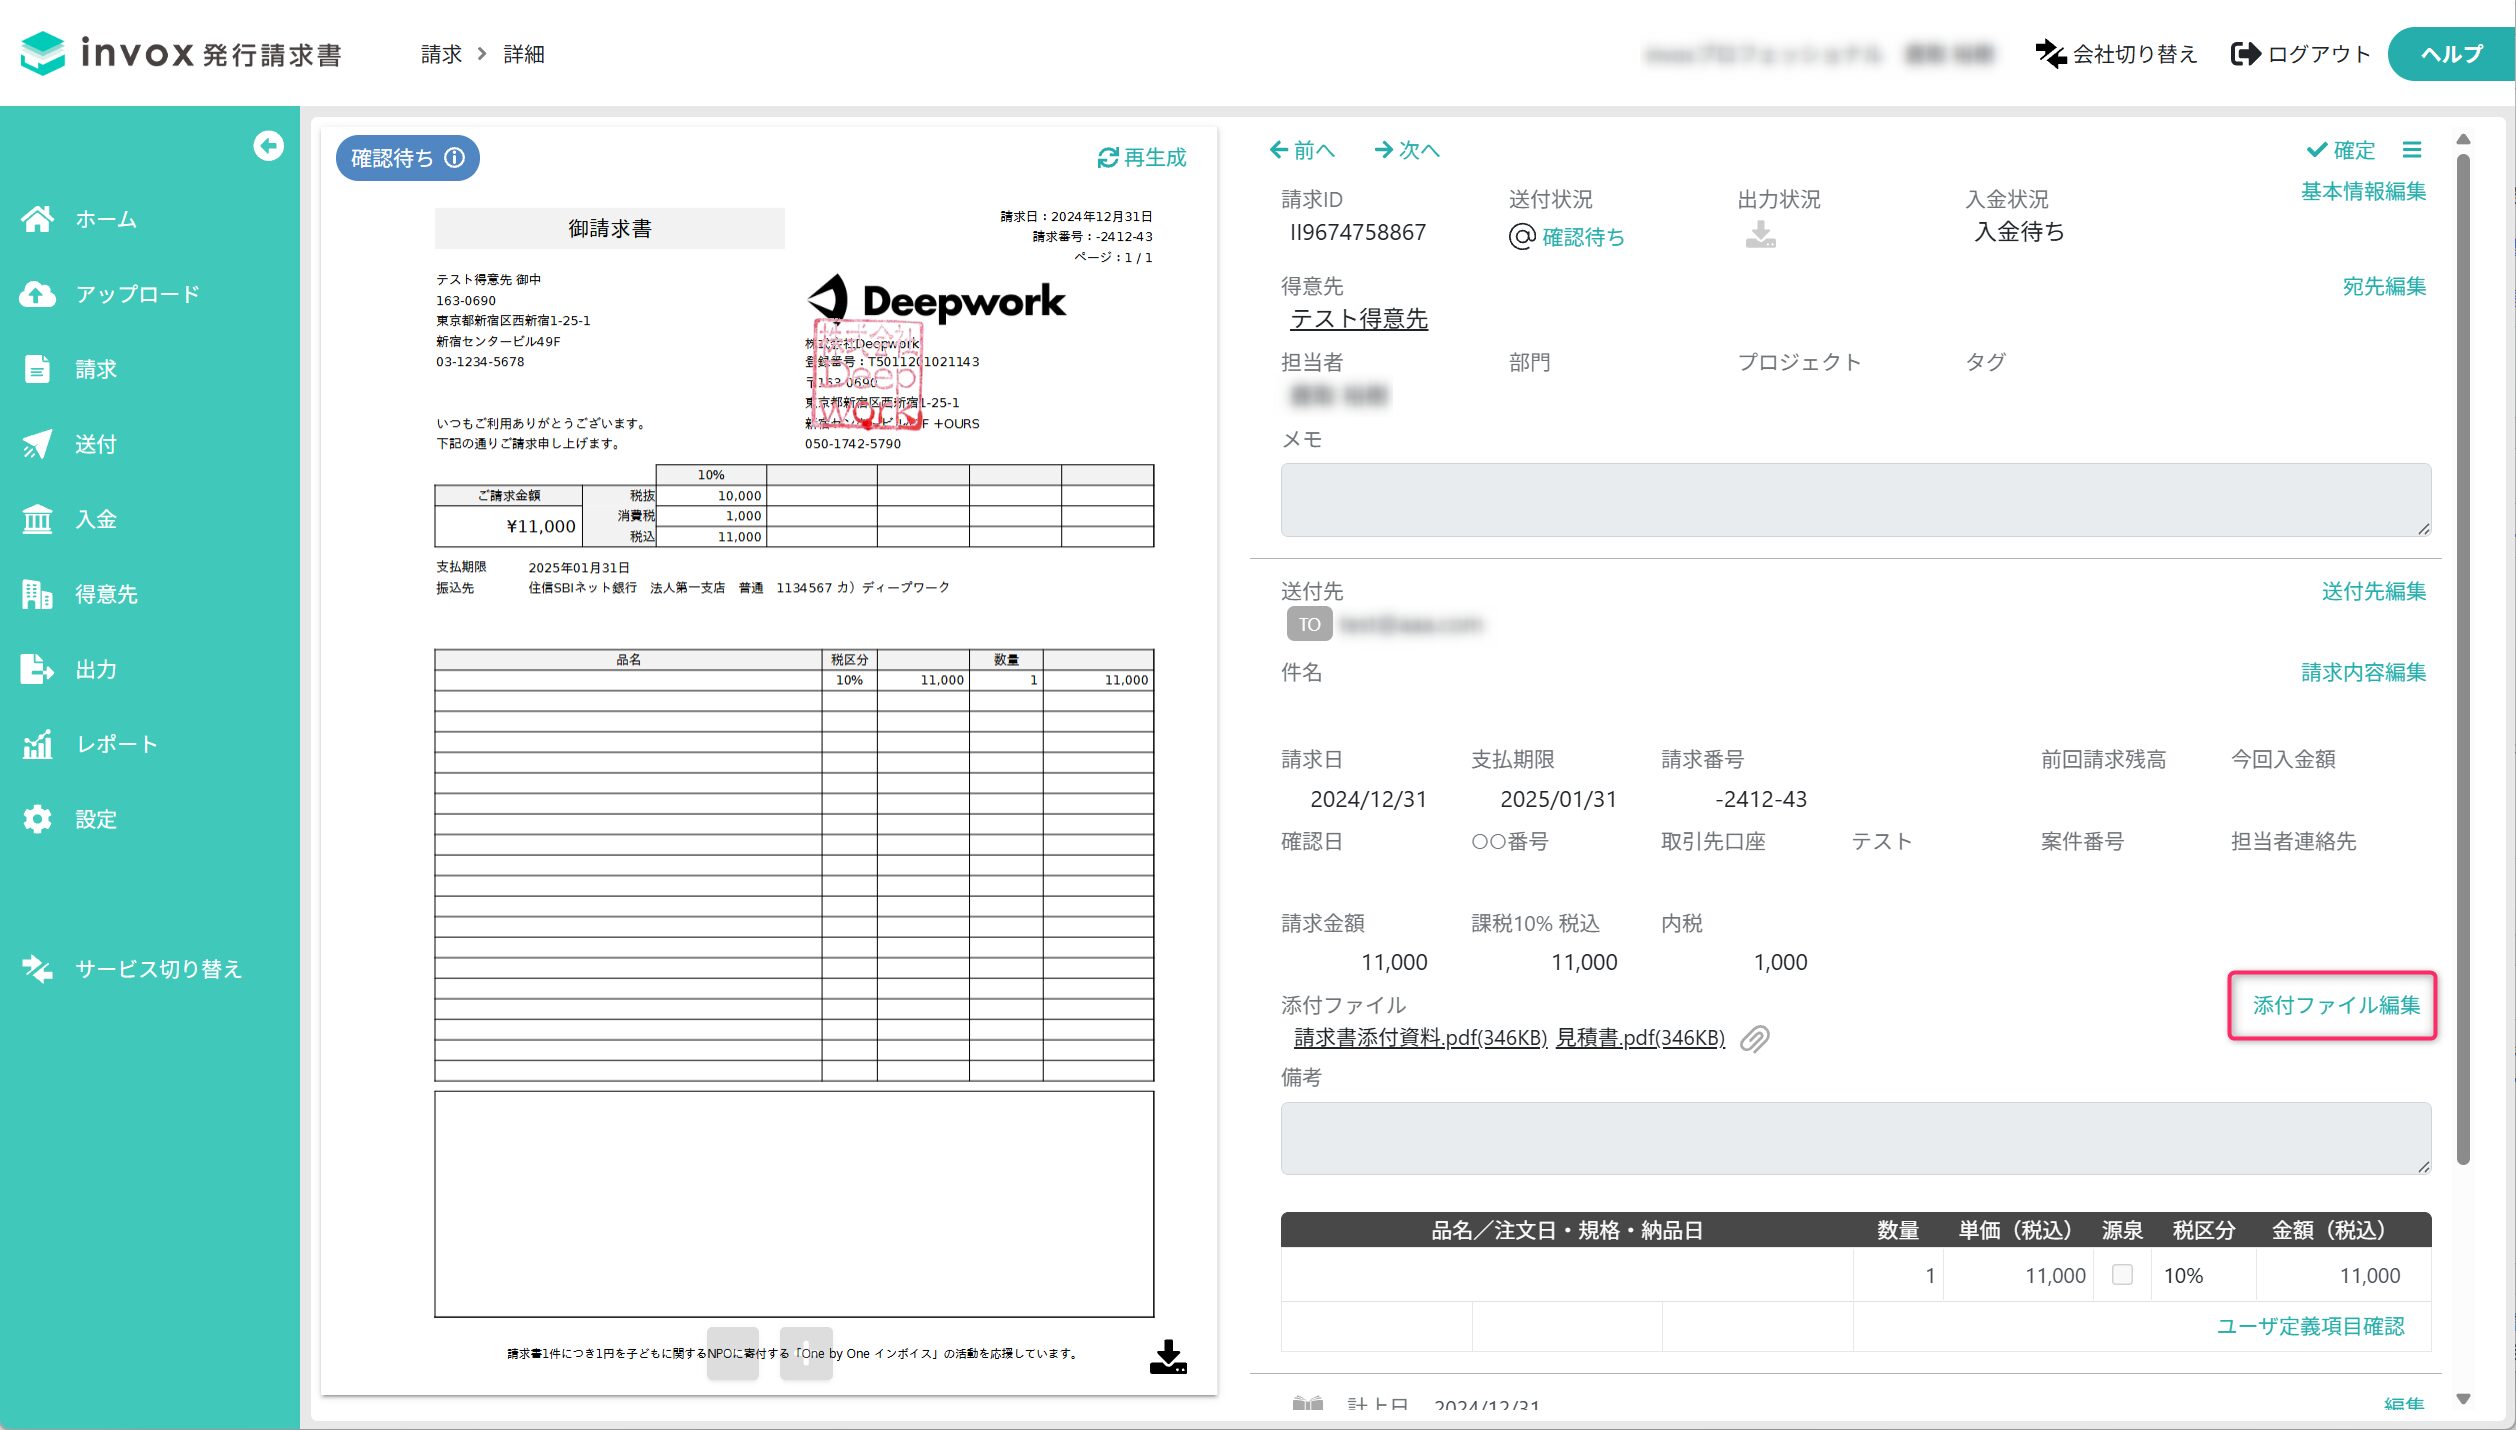Viewport: 2516px width, 1430px height.
Task: Click the download icon under 出力状況
Action: click(x=1760, y=234)
